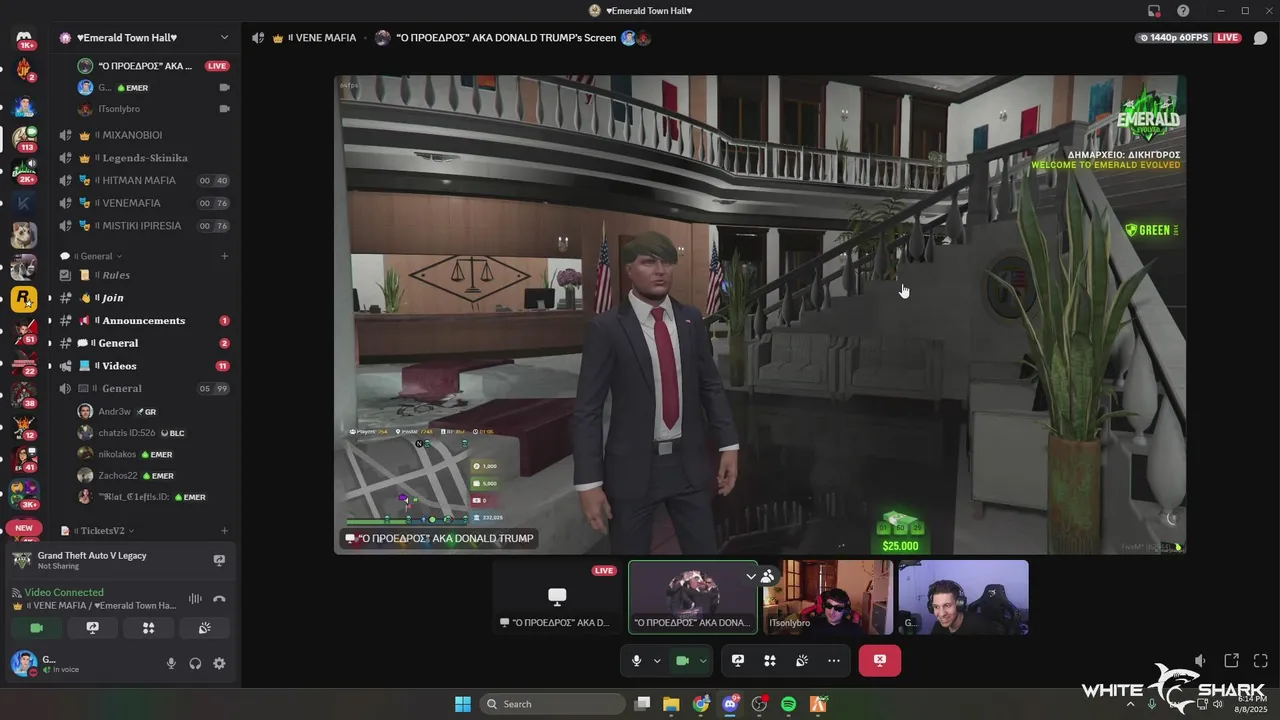Open Discord inbox from title bar

tap(1154, 11)
